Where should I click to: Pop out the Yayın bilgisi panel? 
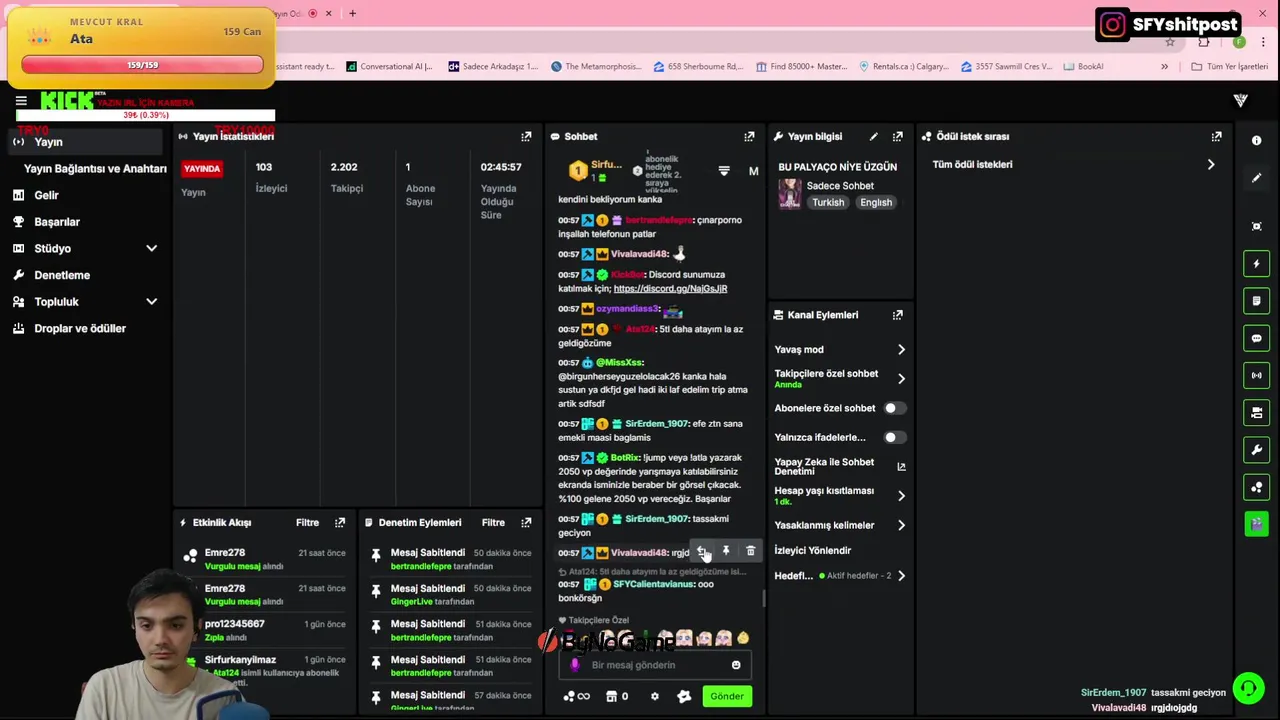[897, 136]
